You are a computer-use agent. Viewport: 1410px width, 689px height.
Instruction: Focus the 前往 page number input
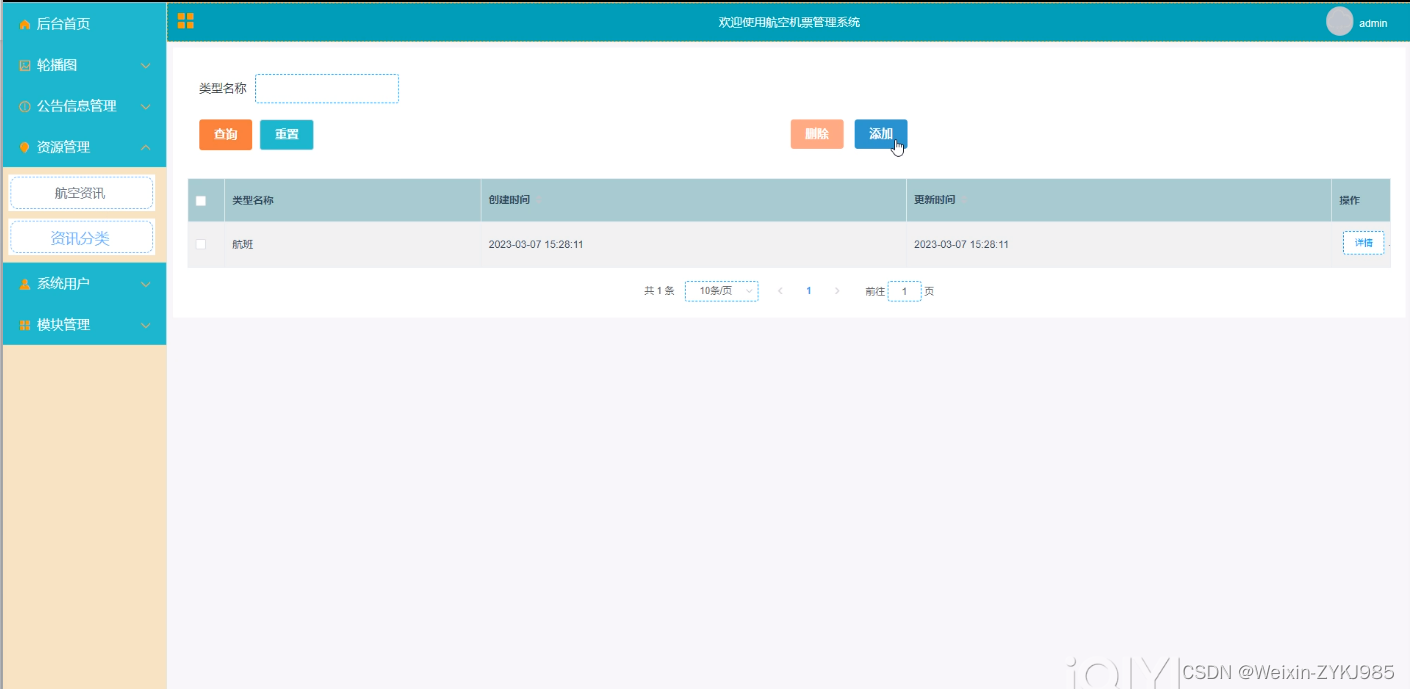tap(905, 291)
